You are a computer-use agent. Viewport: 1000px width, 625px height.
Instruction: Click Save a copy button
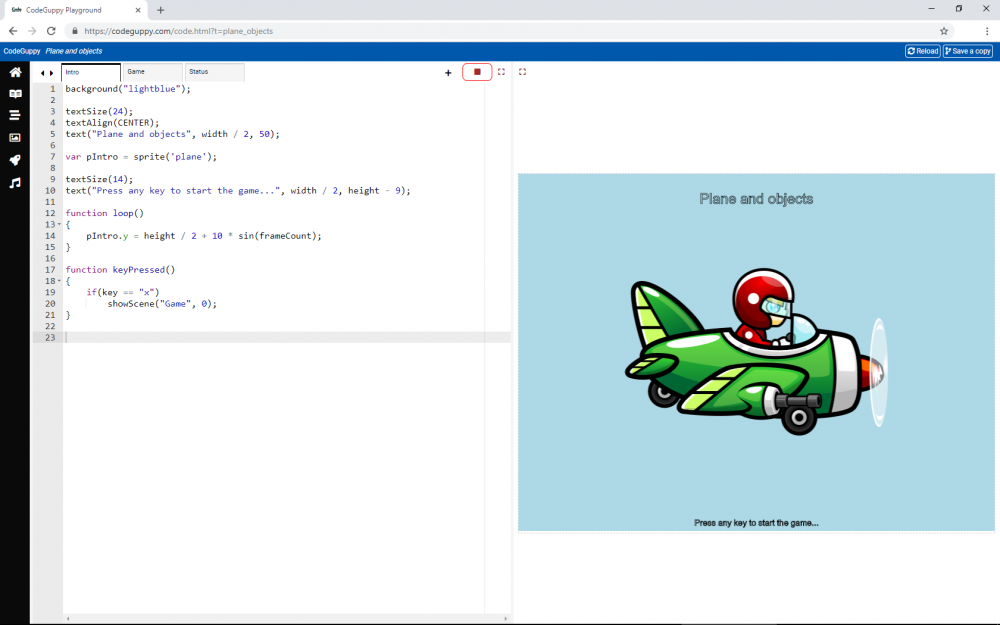pyautogui.click(x=967, y=51)
